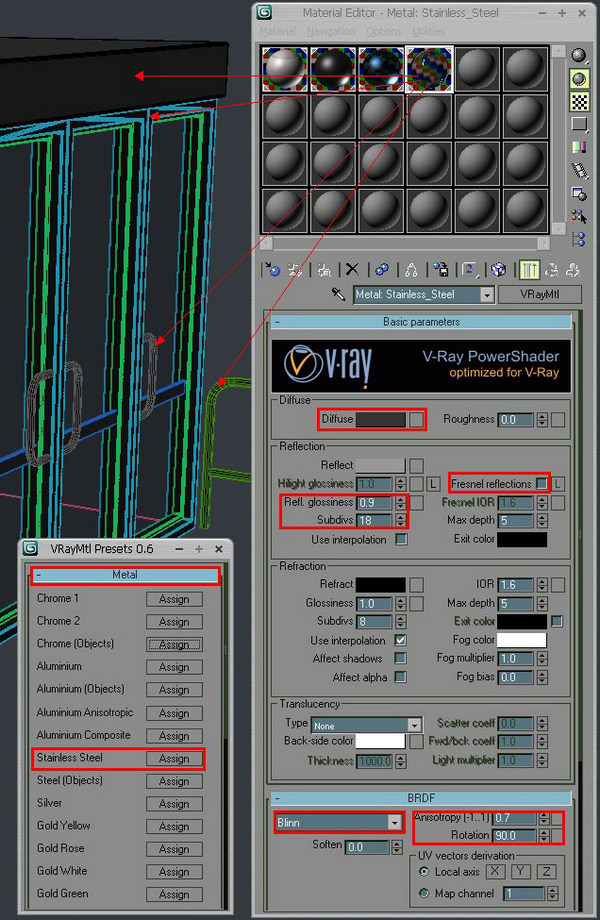
Task: Open the Metal: Stainless_Steel name dropdown
Action: tap(487, 295)
